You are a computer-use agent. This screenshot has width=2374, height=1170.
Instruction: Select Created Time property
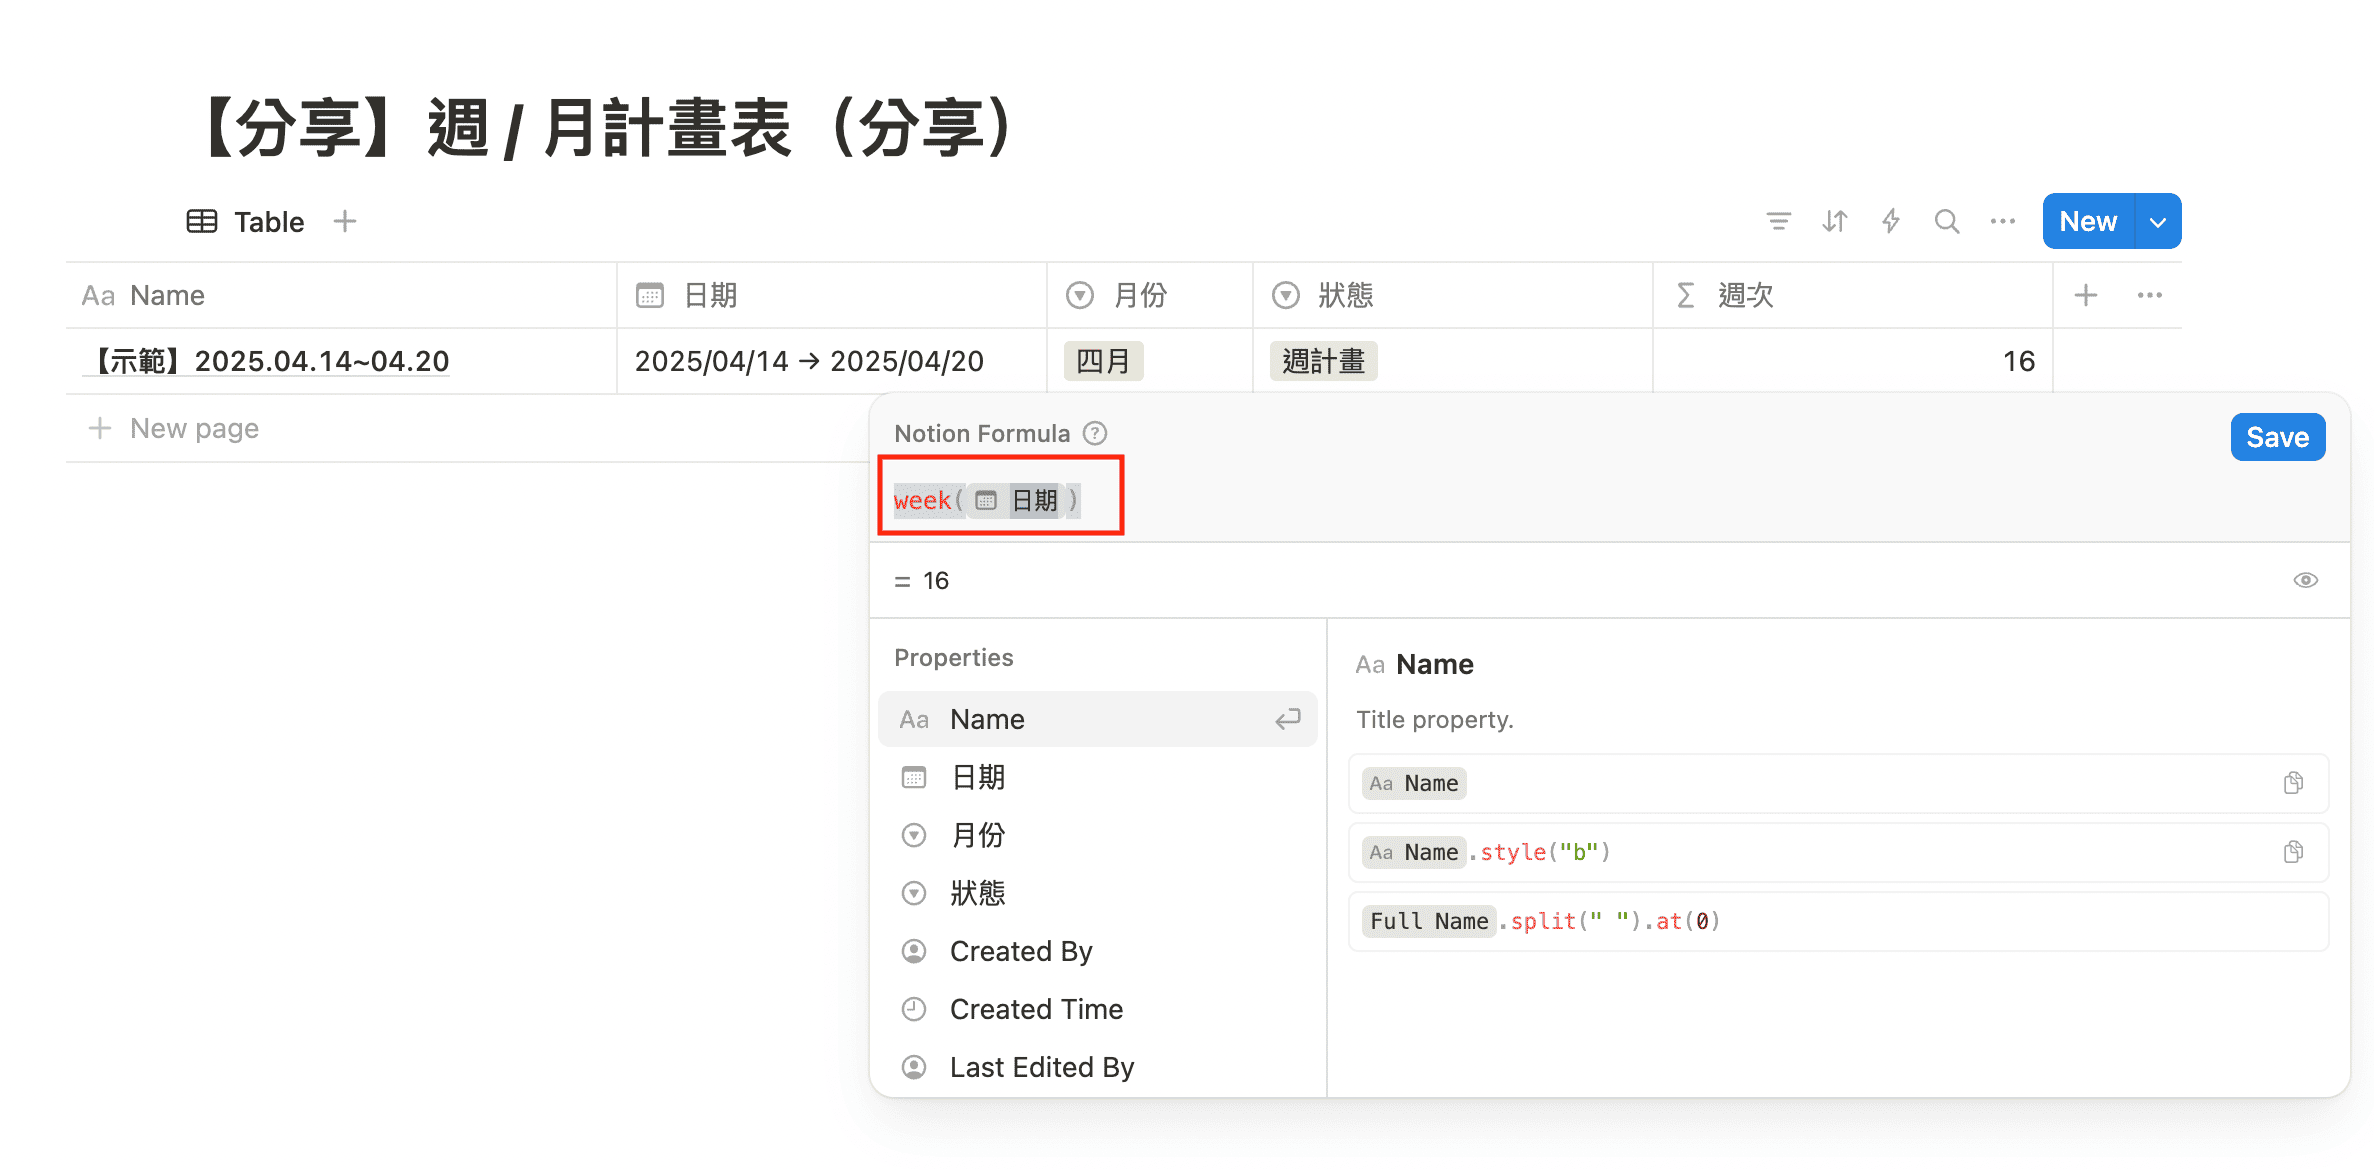1036,1009
